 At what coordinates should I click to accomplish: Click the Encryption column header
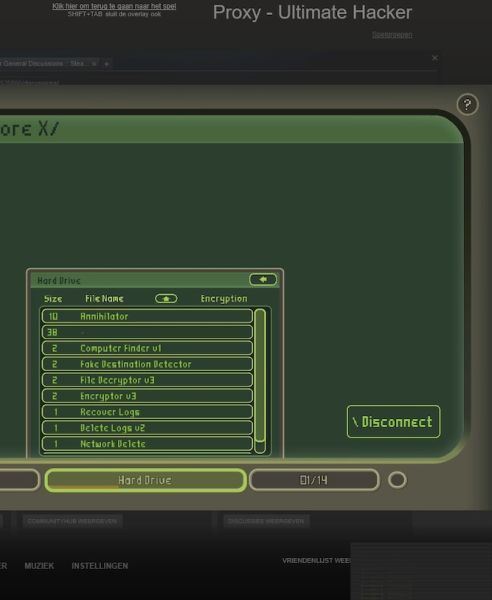click(x=224, y=298)
